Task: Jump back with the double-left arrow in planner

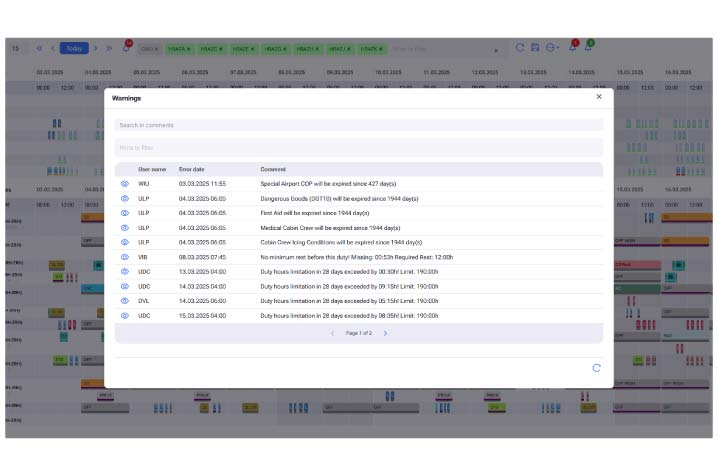Action: point(39,49)
